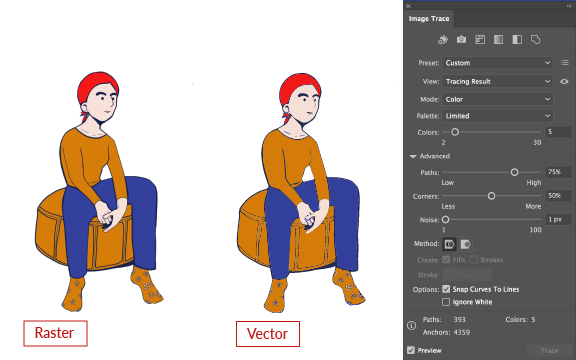The height and width of the screenshot is (360, 576).
Task: Close the Image Trace panel
Action: [408, 6]
